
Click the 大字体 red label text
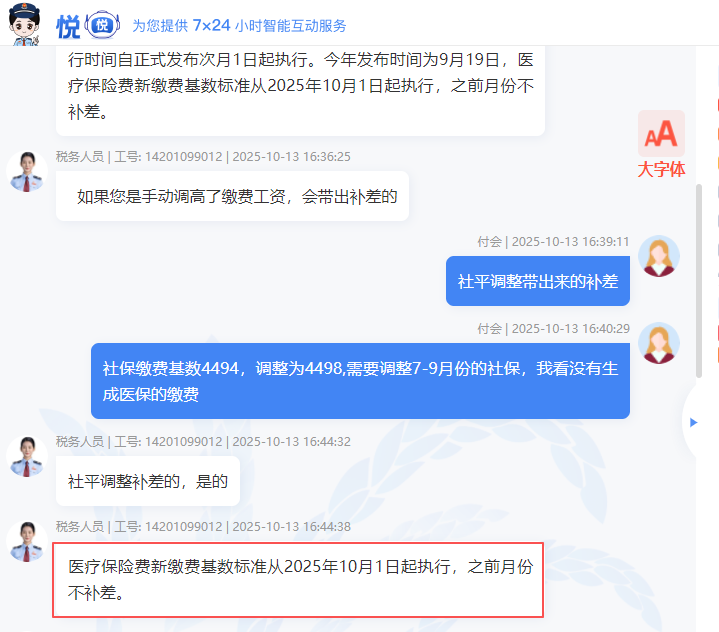click(661, 170)
